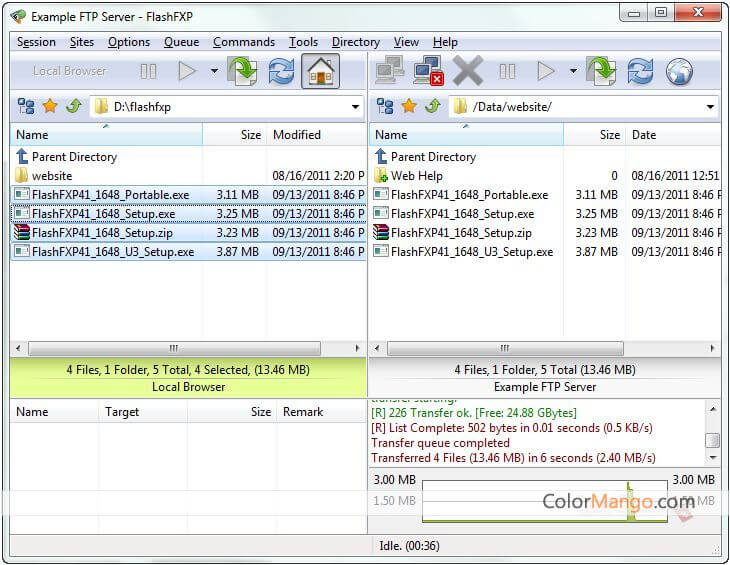Expand the /Data/website/ path dropdown
The image size is (730, 565).
(x=710, y=106)
